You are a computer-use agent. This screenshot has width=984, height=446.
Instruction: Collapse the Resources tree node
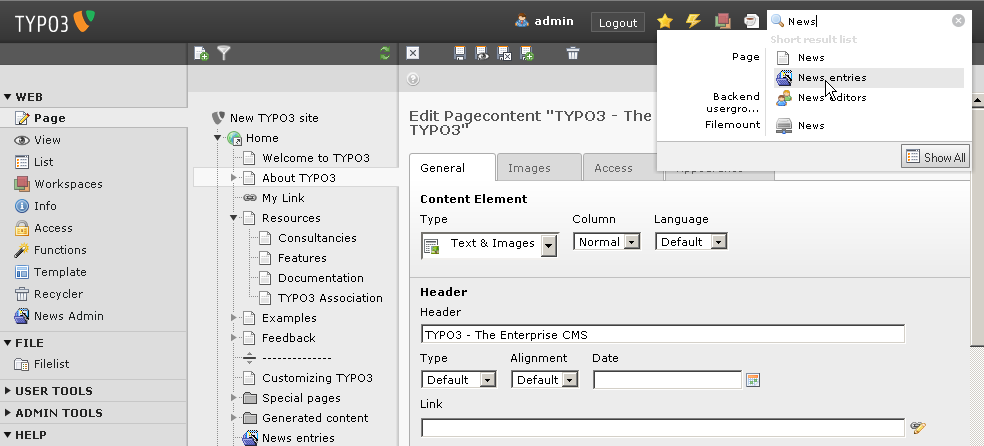(234, 218)
